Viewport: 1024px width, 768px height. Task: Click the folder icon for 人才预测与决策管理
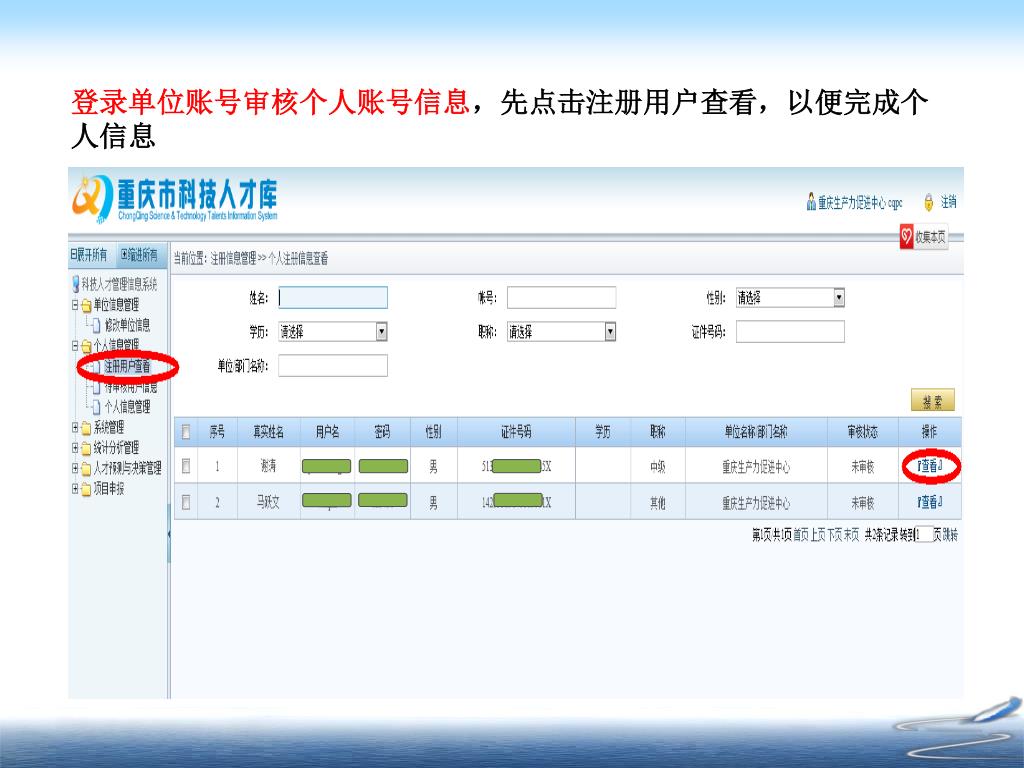tap(86, 469)
